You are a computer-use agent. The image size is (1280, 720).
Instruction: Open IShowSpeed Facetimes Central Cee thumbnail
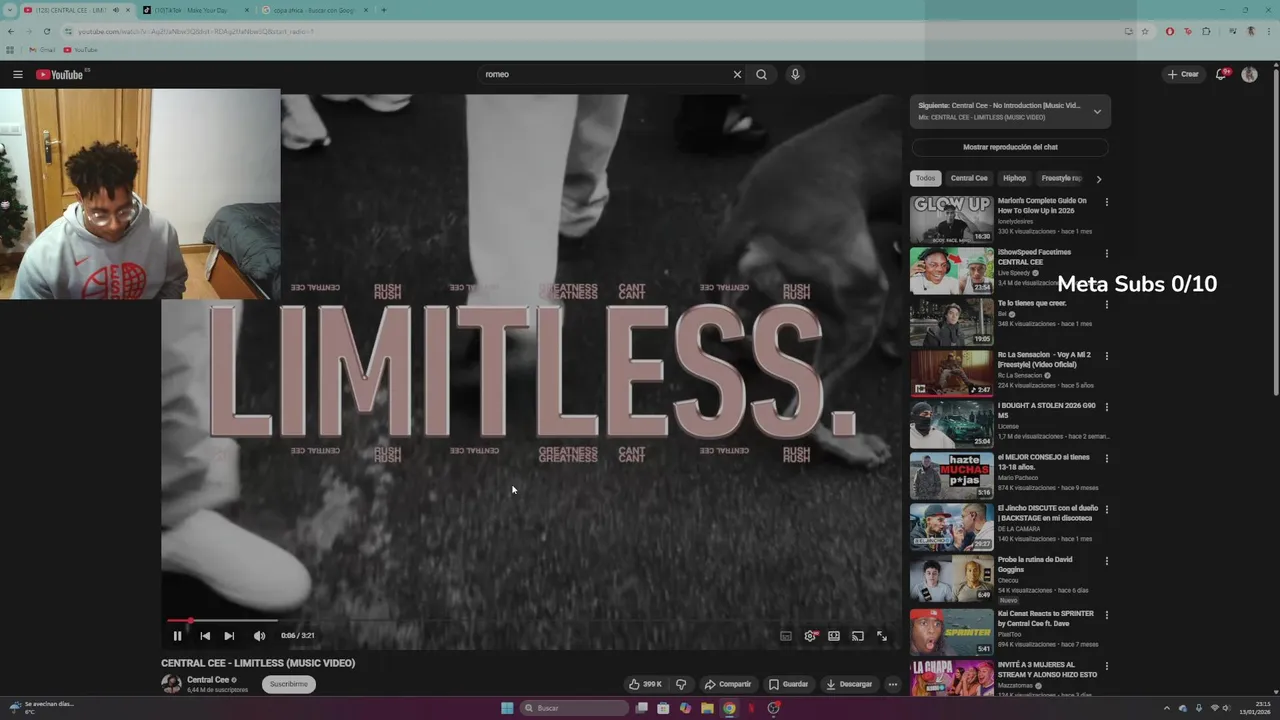pyautogui.click(x=952, y=270)
